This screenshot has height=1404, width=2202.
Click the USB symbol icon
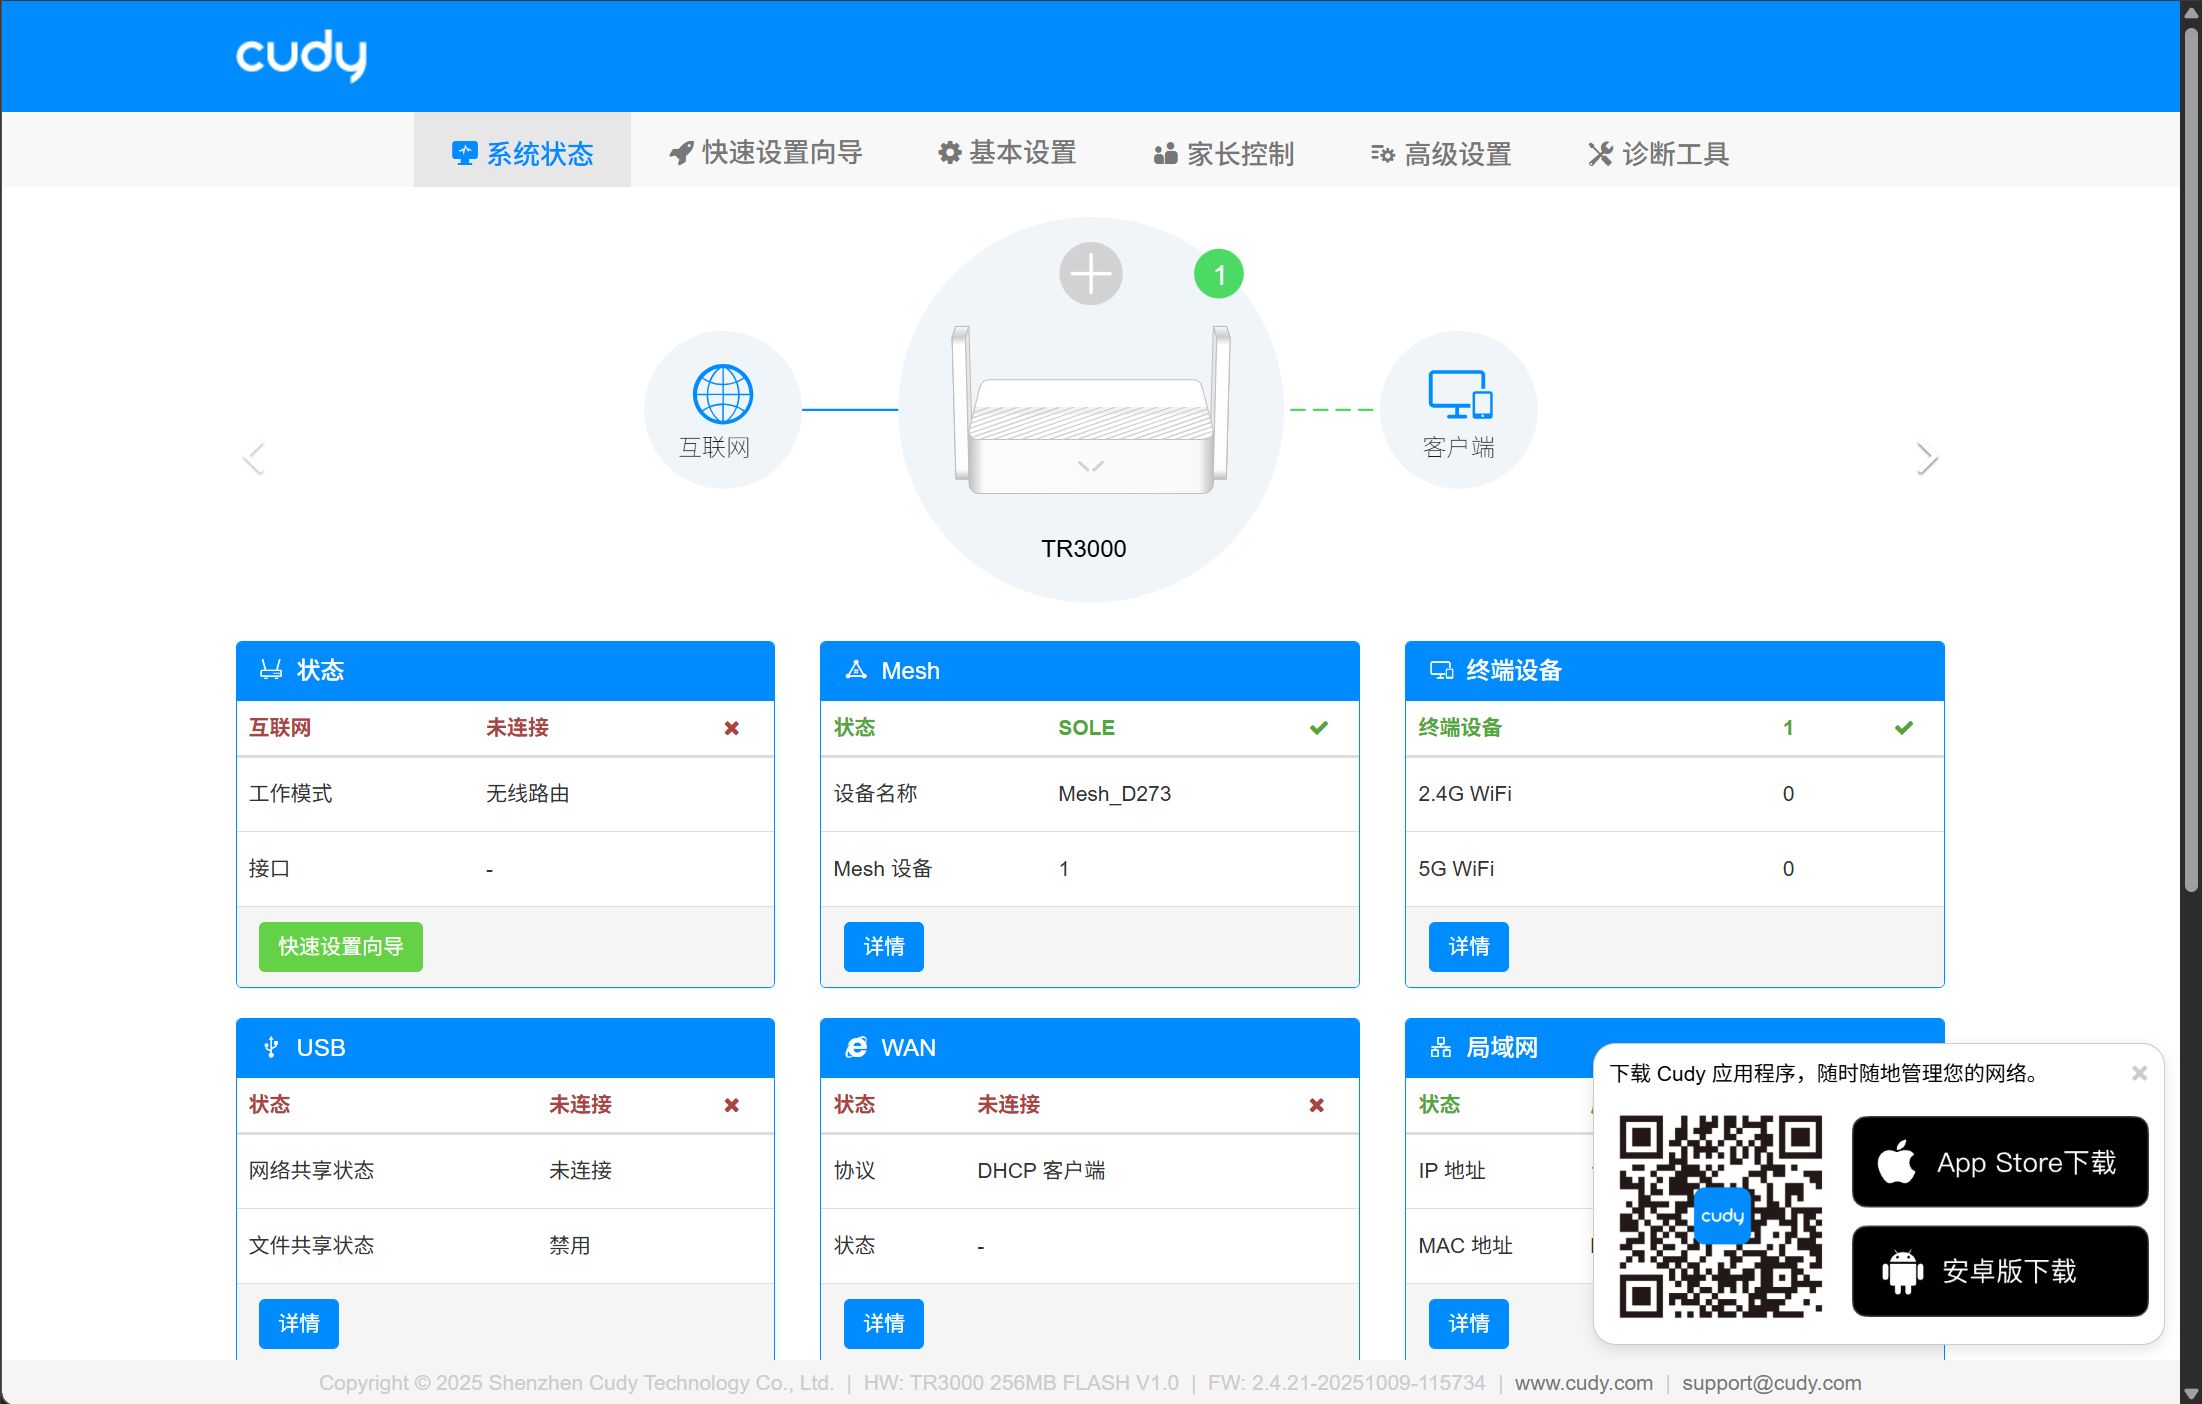pyautogui.click(x=271, y=1047)
